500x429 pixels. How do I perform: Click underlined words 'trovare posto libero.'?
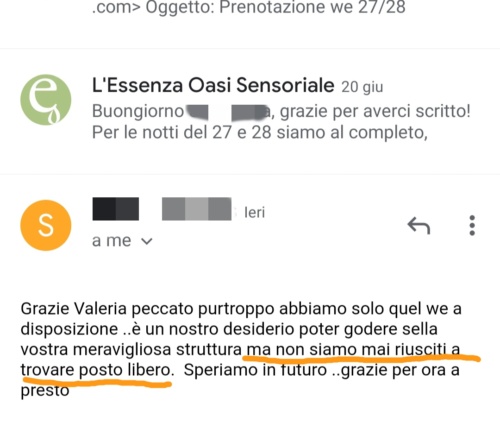click(x=97, y=370)
